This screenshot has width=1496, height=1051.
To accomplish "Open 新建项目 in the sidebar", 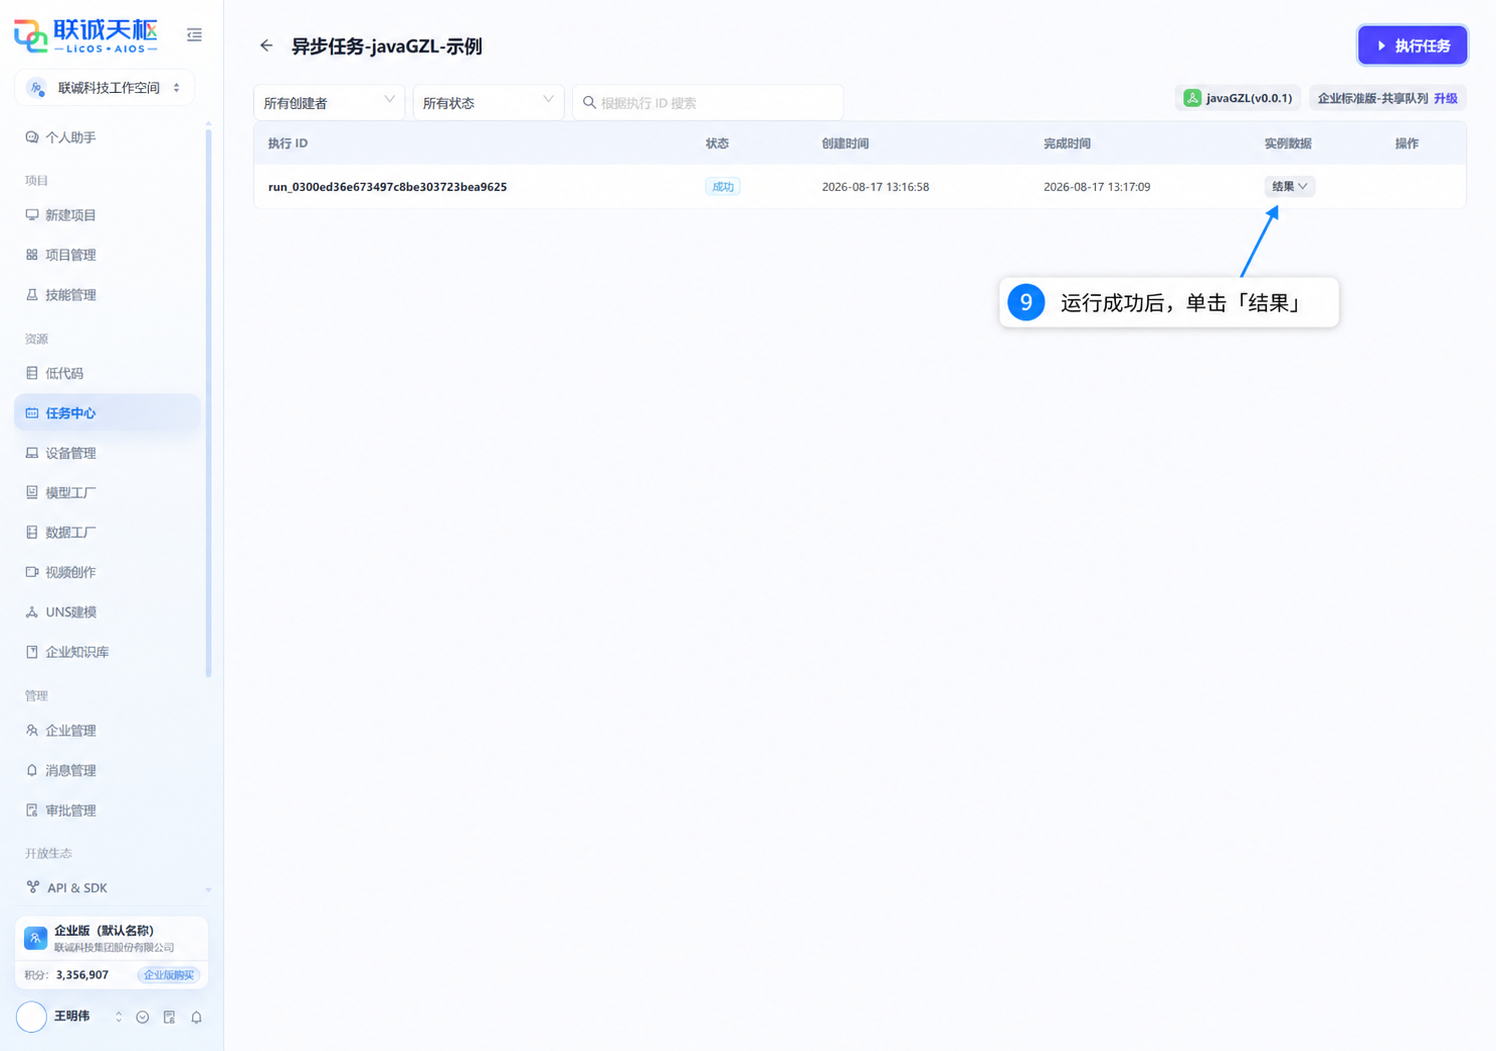I will 107,215.
